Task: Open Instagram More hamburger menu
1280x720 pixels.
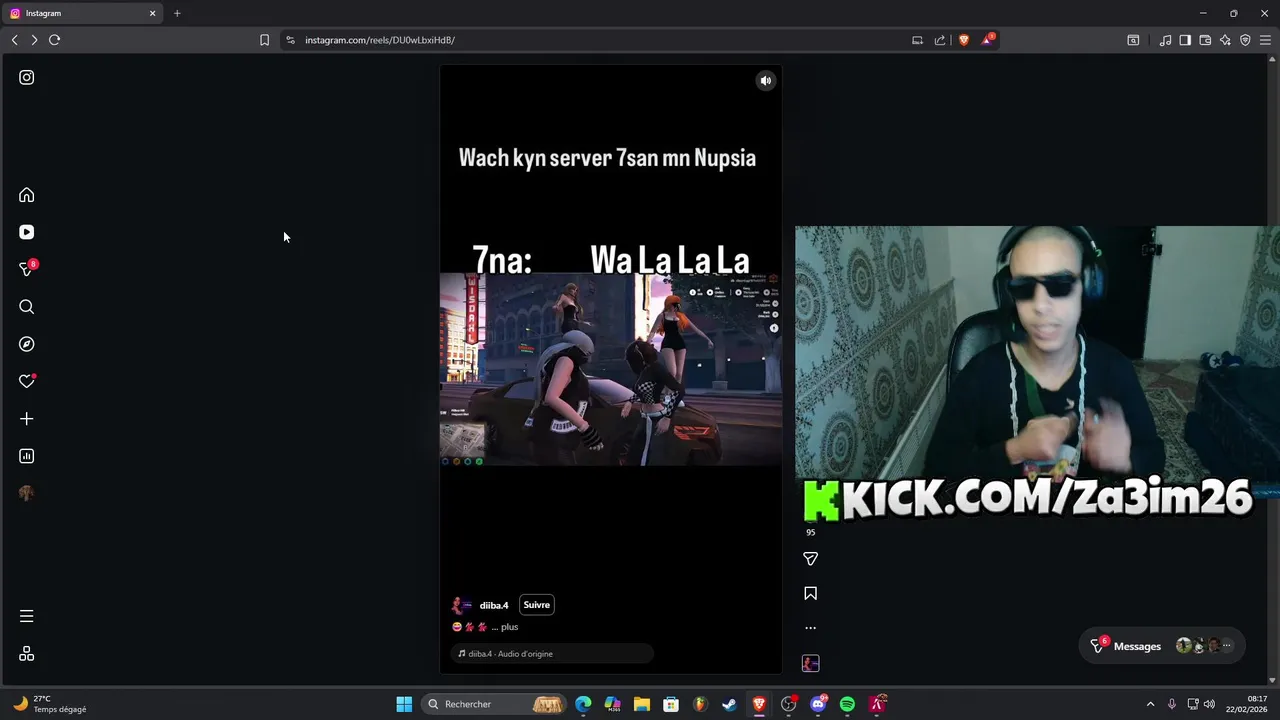Action: tap(27, 616)
